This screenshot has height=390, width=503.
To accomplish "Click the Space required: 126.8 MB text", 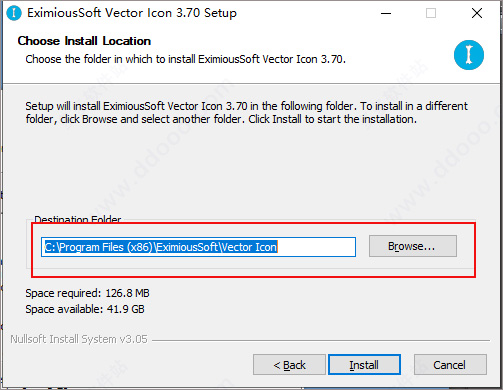I will 87,293.
